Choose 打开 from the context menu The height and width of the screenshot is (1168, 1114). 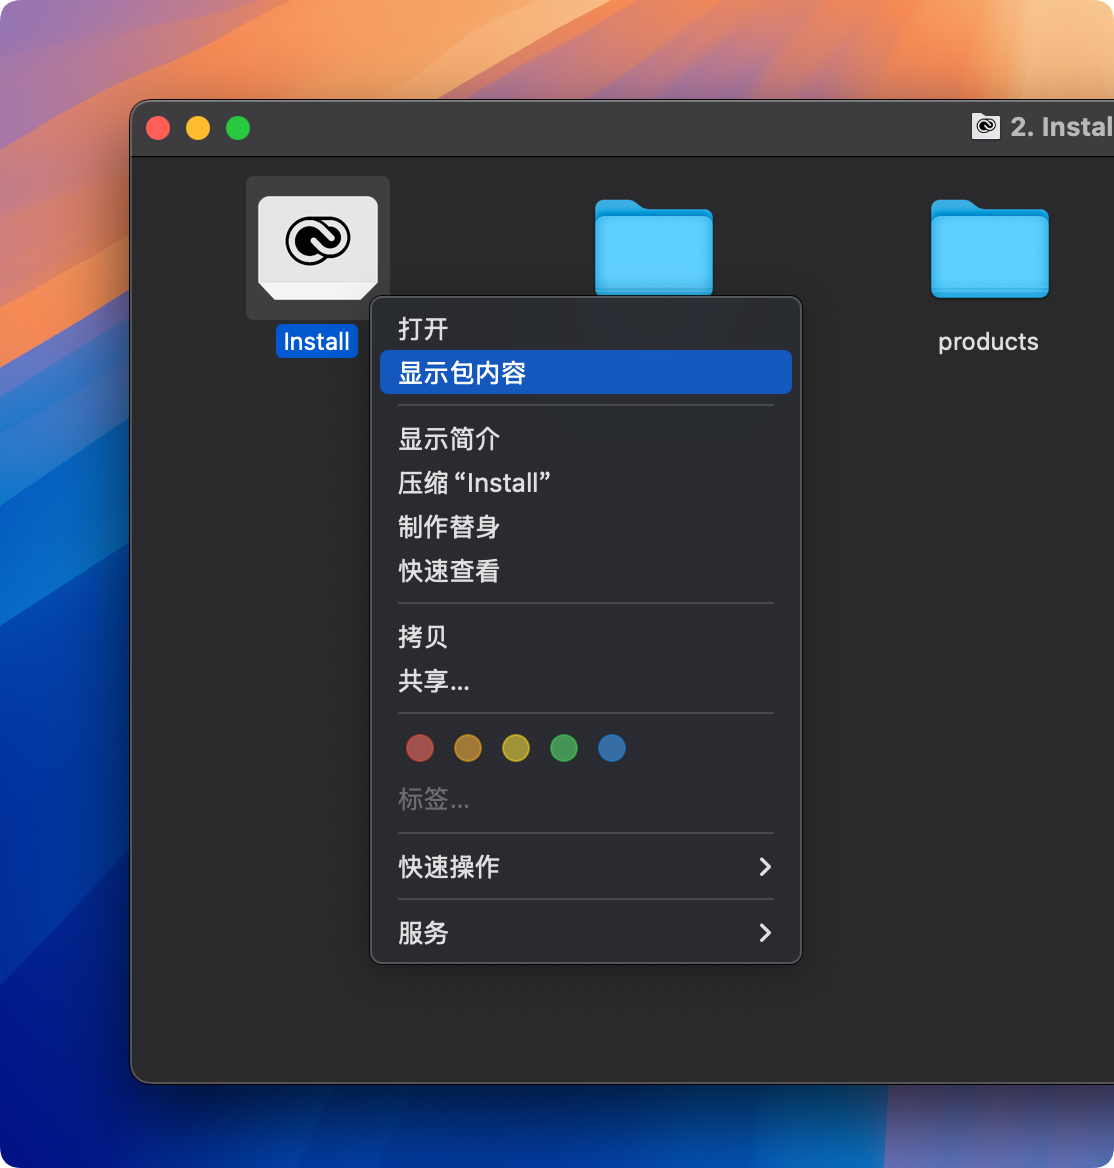(x=423, y=329)
